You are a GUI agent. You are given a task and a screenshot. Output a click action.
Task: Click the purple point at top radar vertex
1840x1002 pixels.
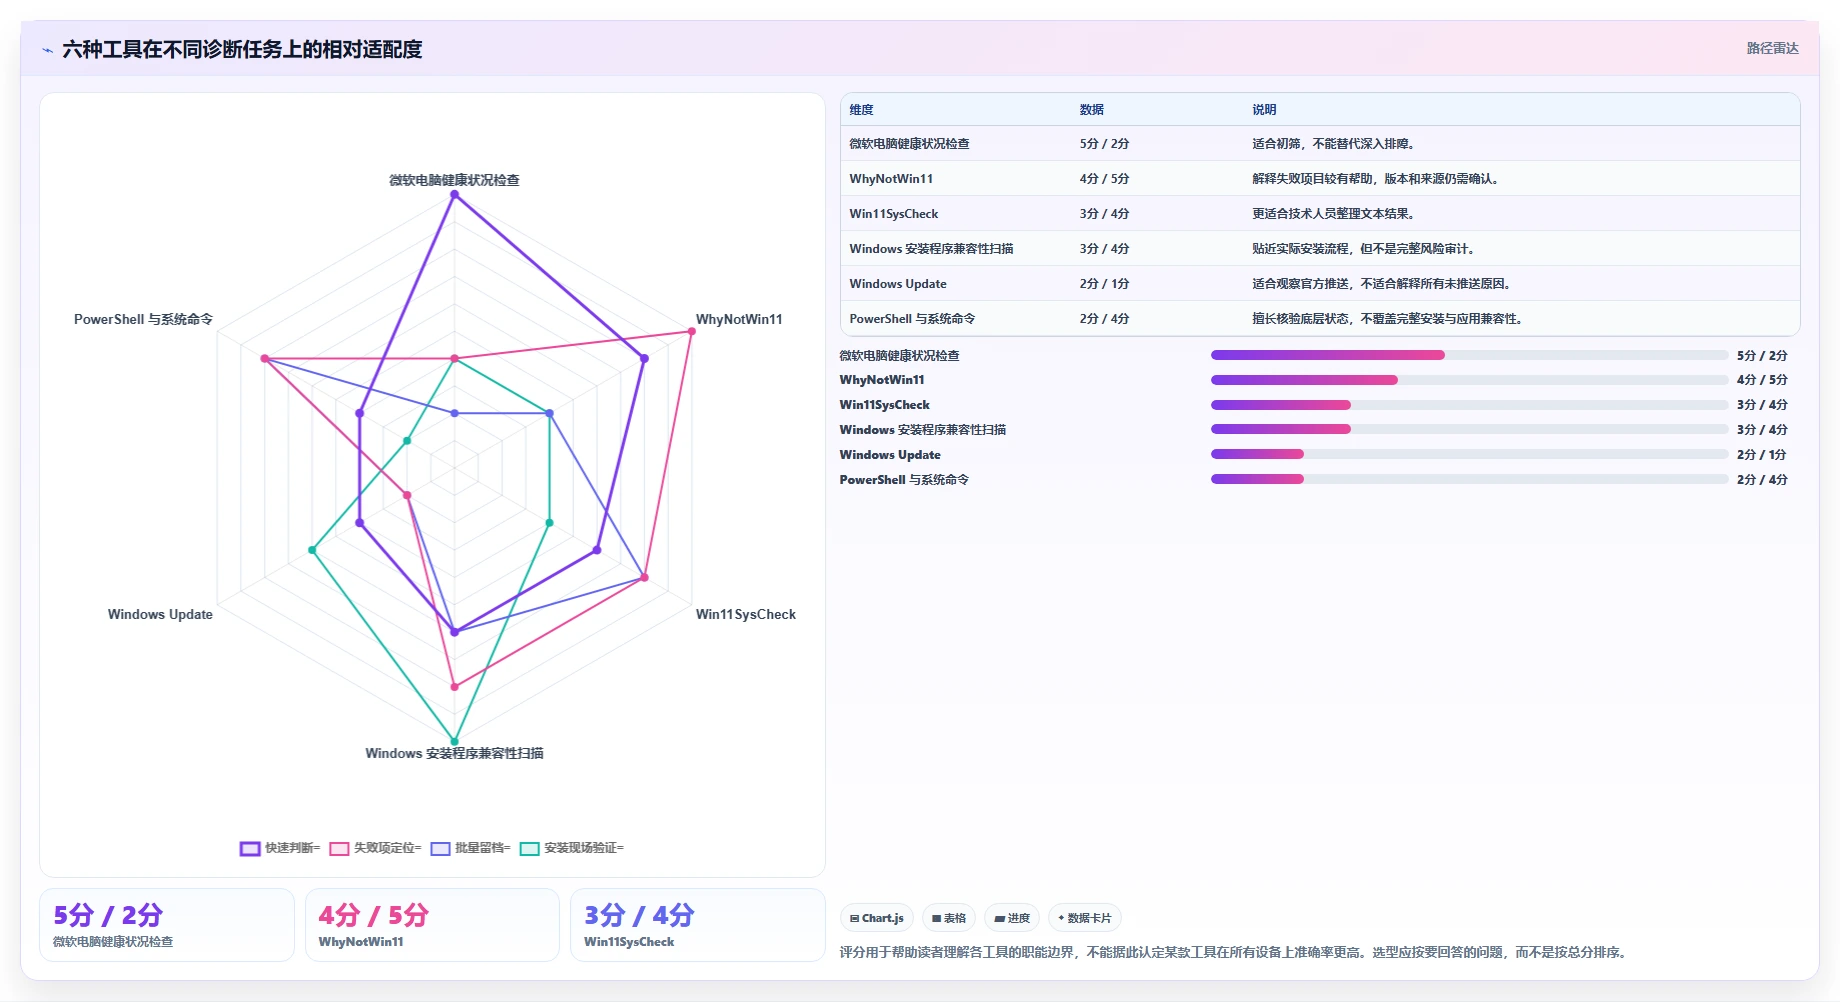[454, 195]
